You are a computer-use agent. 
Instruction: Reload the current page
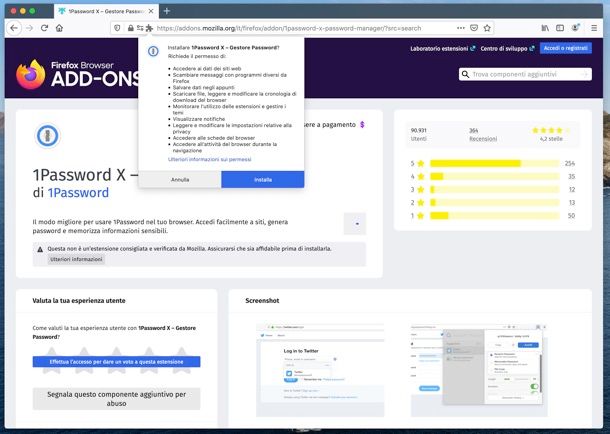pos(44,28)
